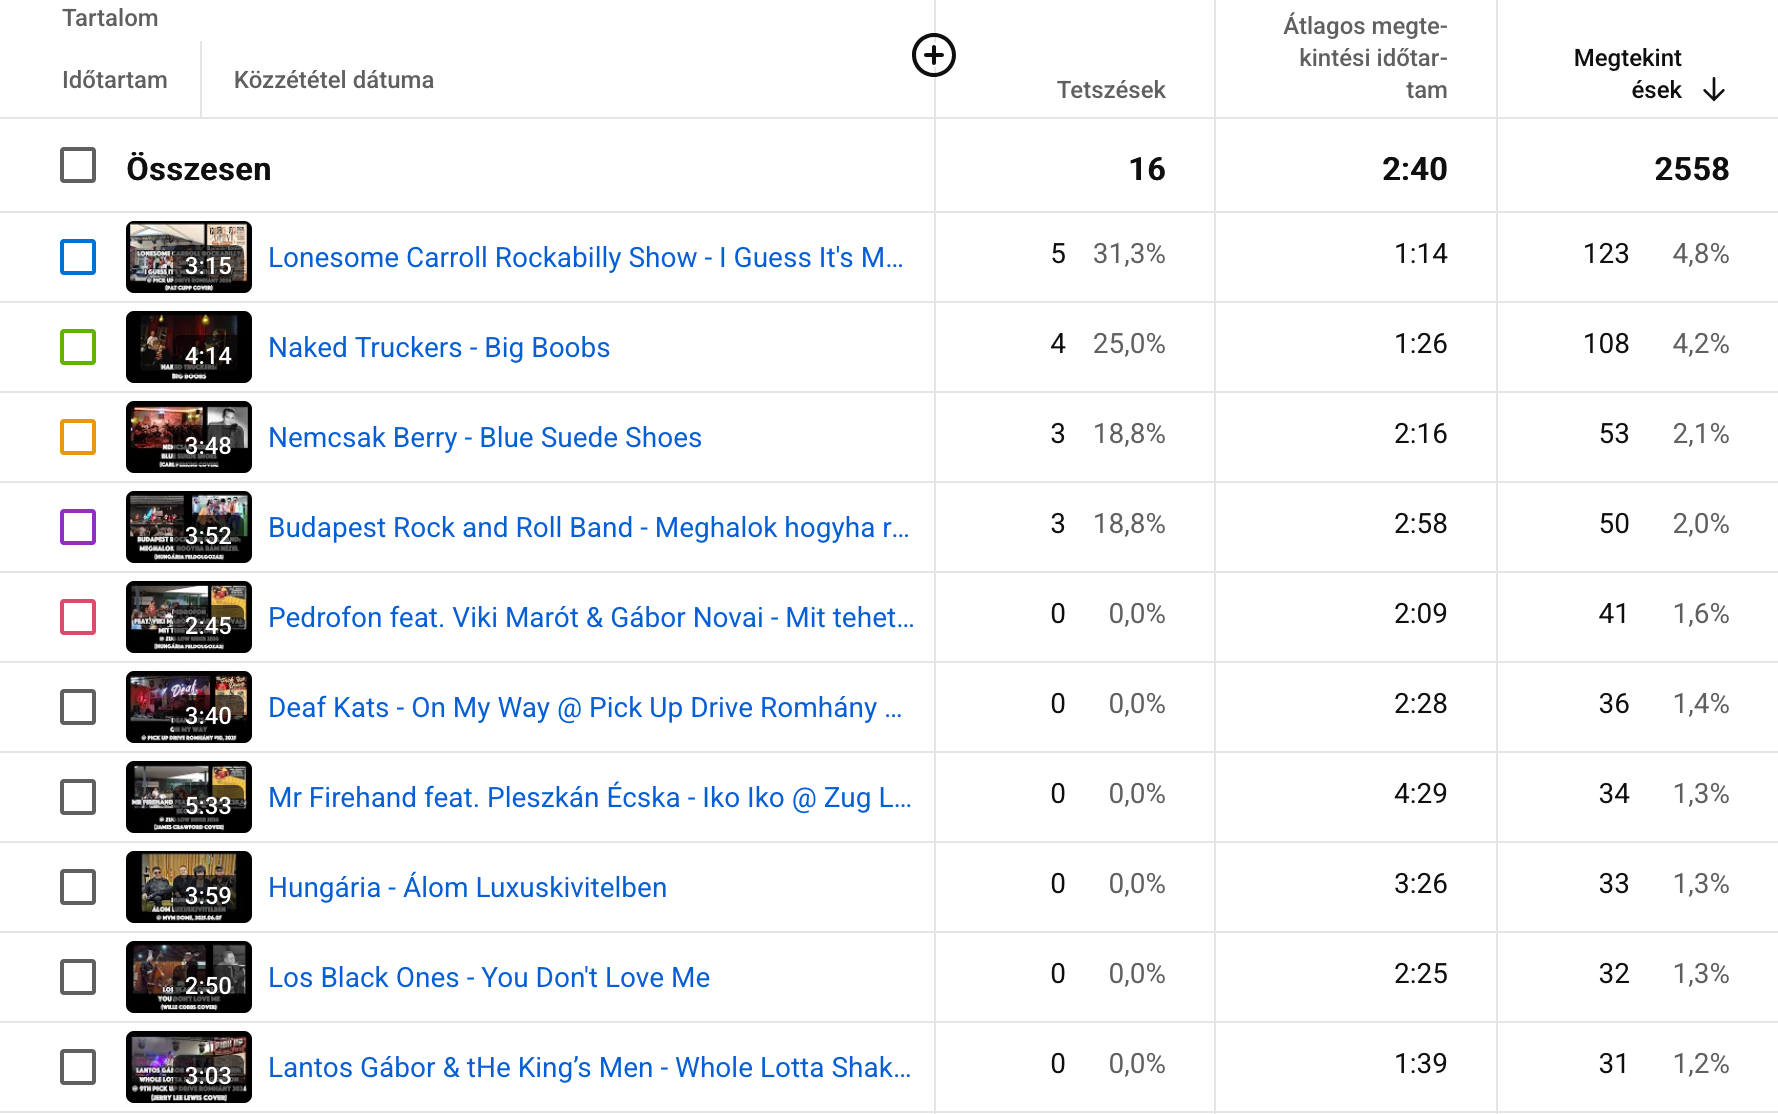Screen dimensions: 1778x1114
Task: Uncheck the orange Nemcsak Berry checkbox
Action: [78, 437]
